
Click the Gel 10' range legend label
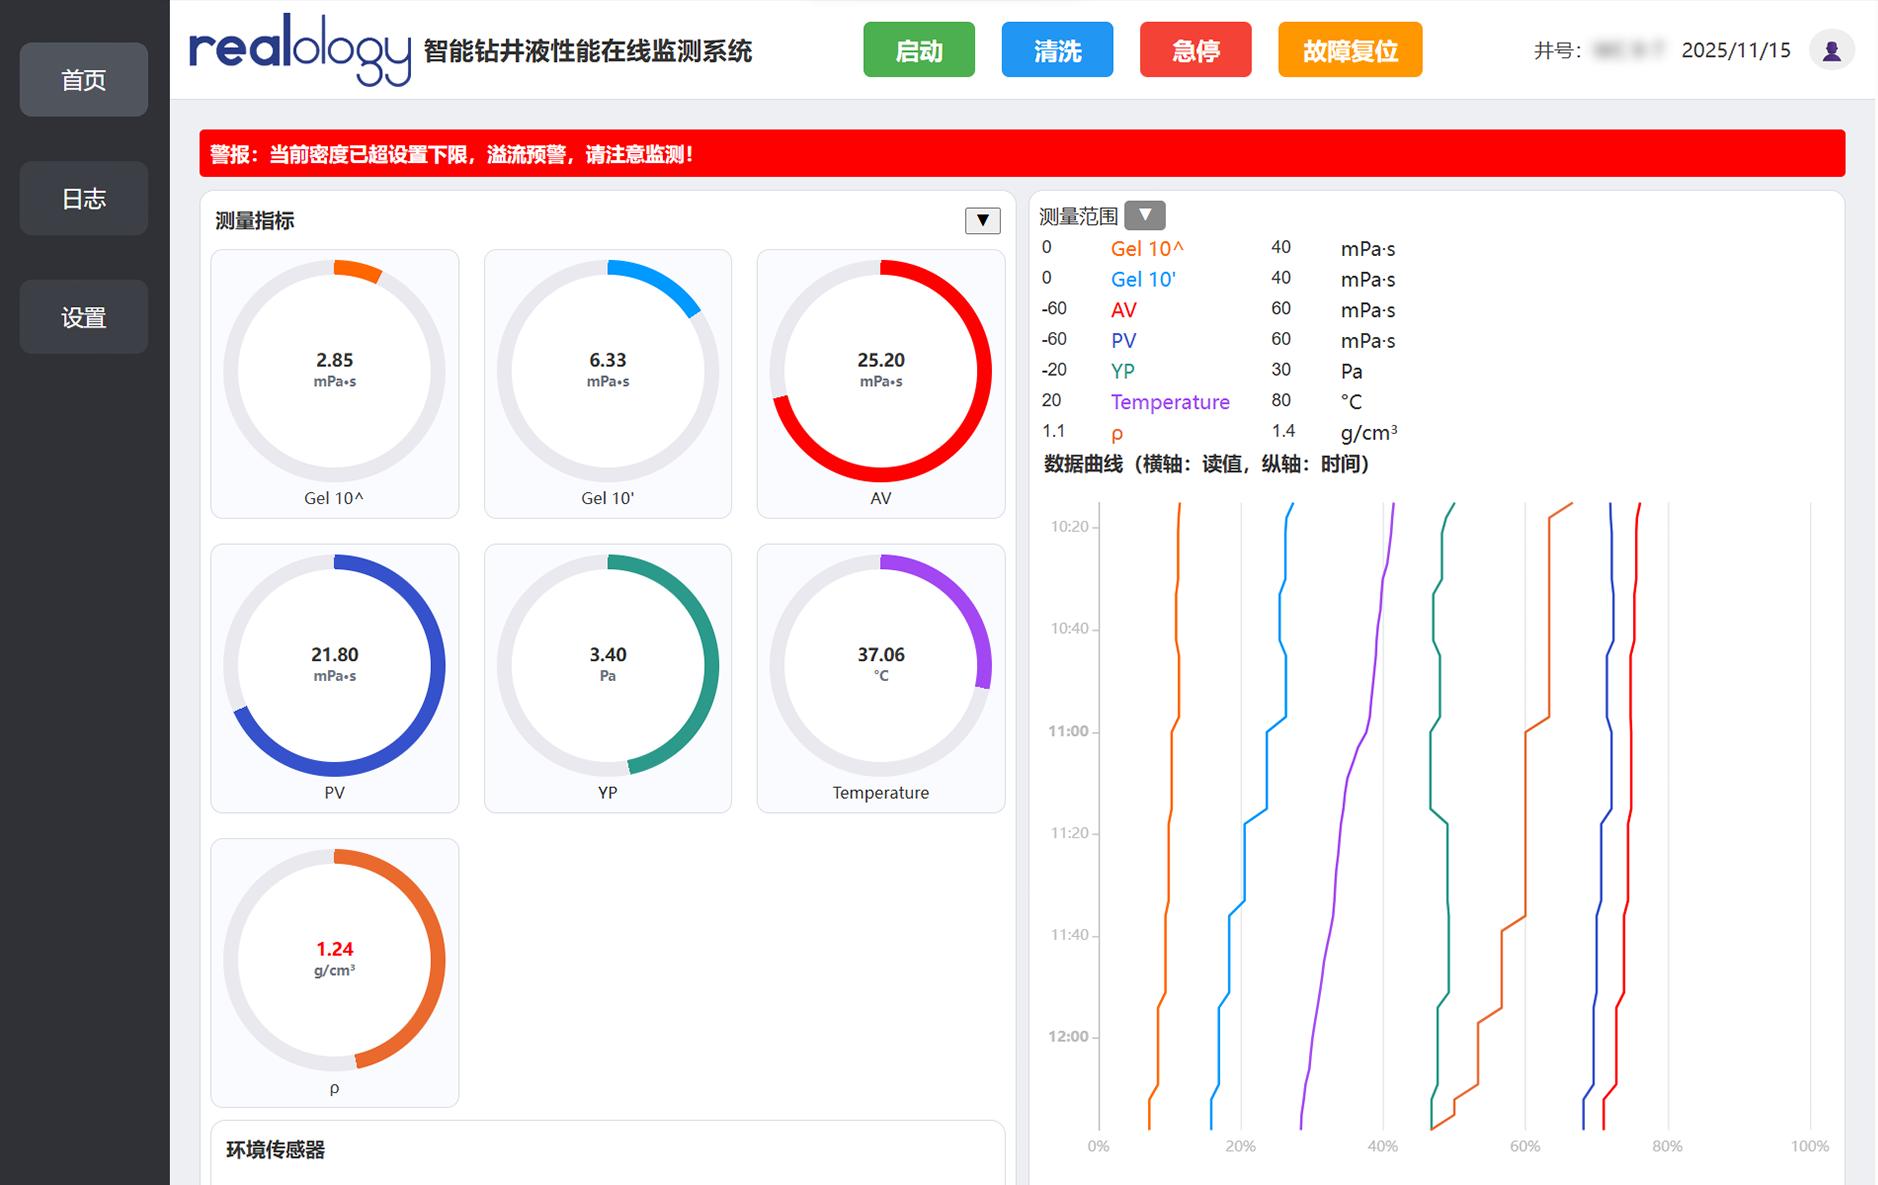(1143, 280)
